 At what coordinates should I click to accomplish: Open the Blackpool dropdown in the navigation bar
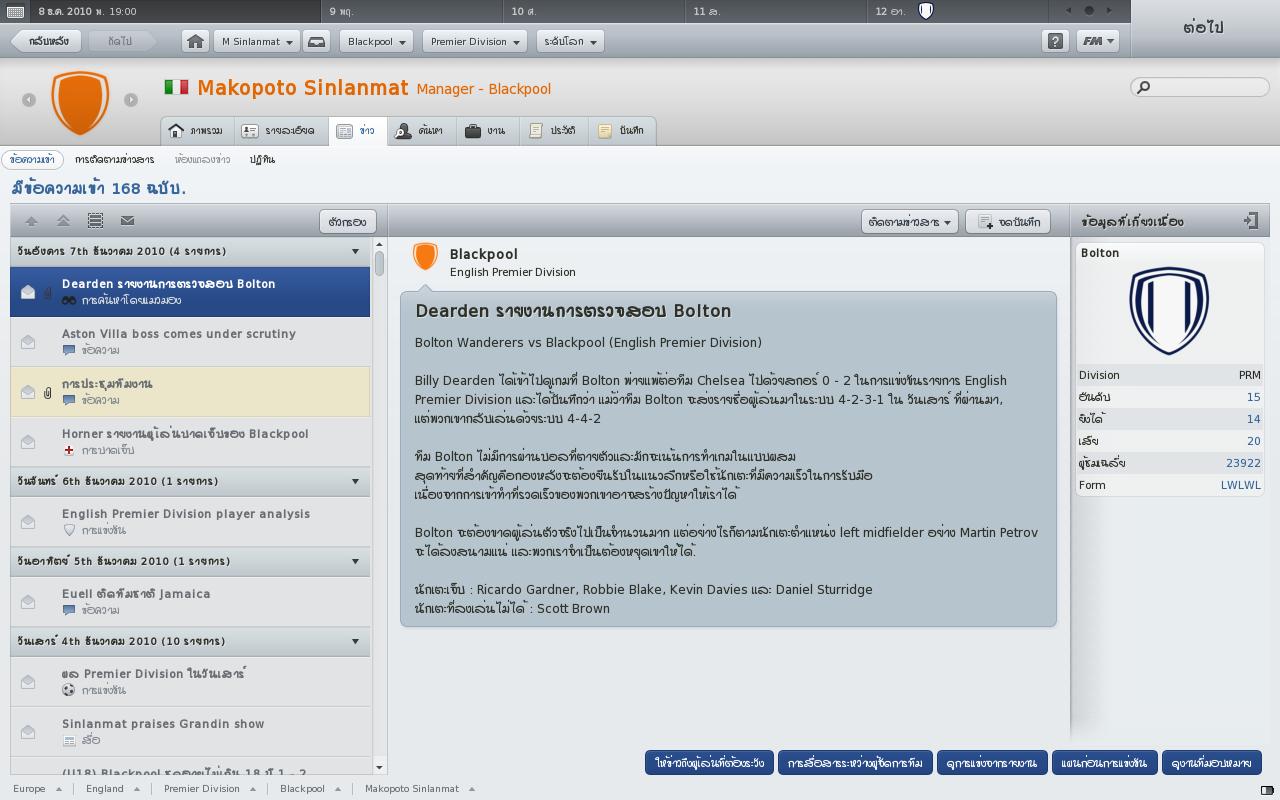pyautogui.click(x=376, y=41)
